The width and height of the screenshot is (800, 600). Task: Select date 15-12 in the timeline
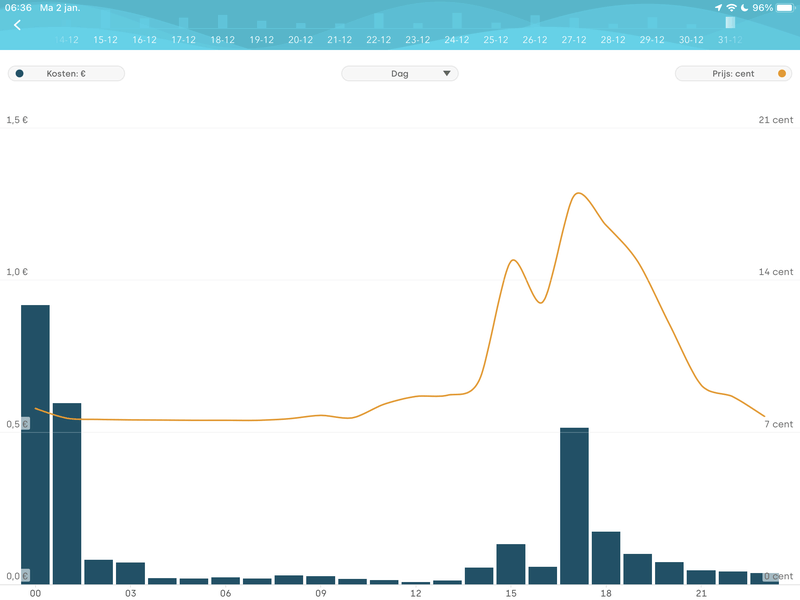coord(105,40)
